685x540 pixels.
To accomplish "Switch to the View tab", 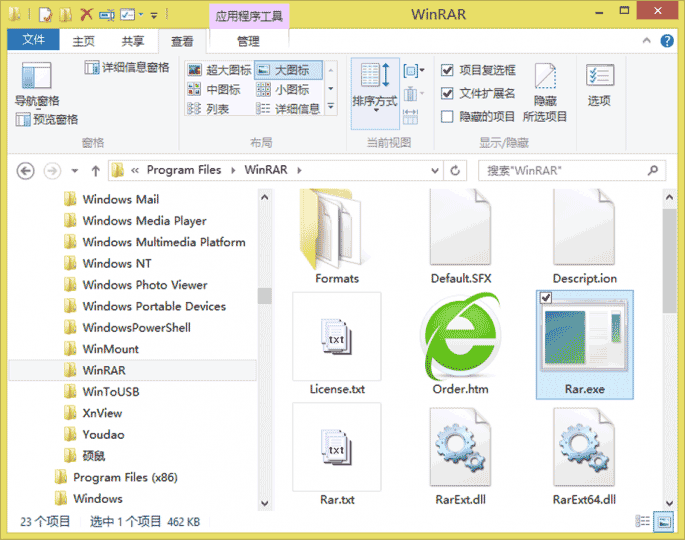I will pos(182,41).
